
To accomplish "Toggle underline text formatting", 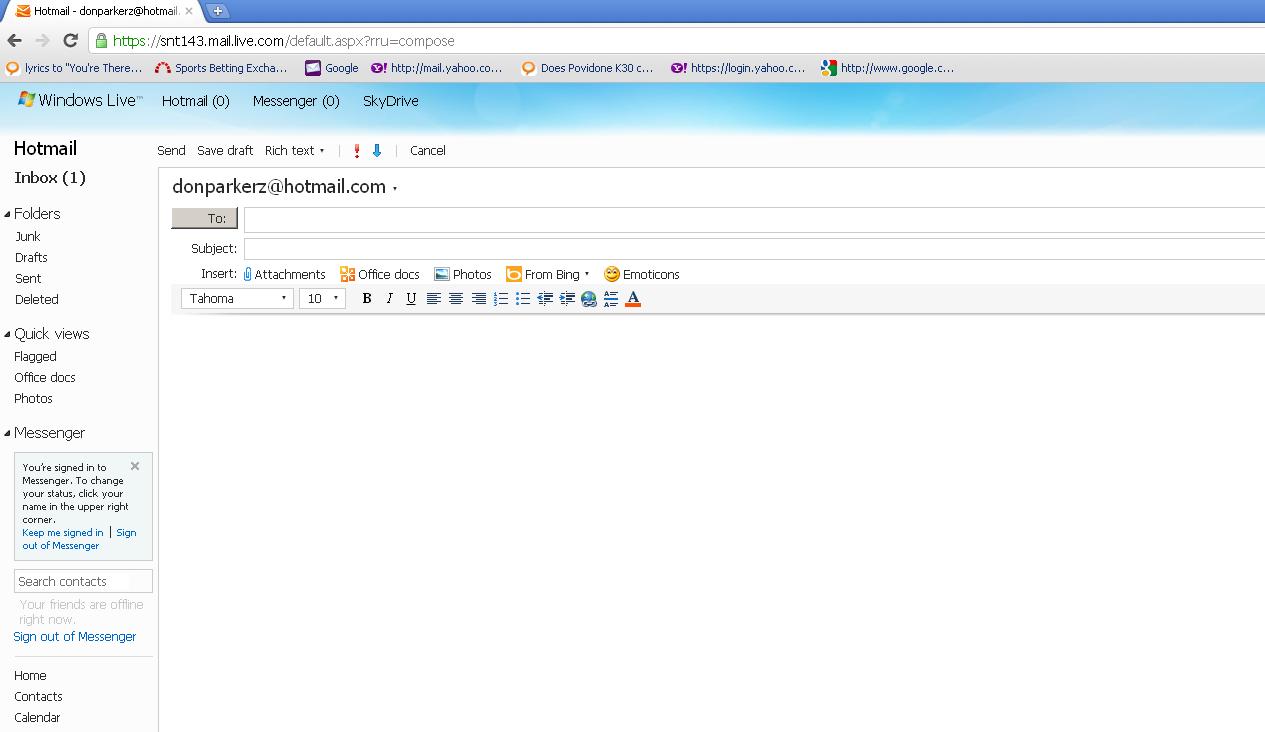I will (411, 299).
